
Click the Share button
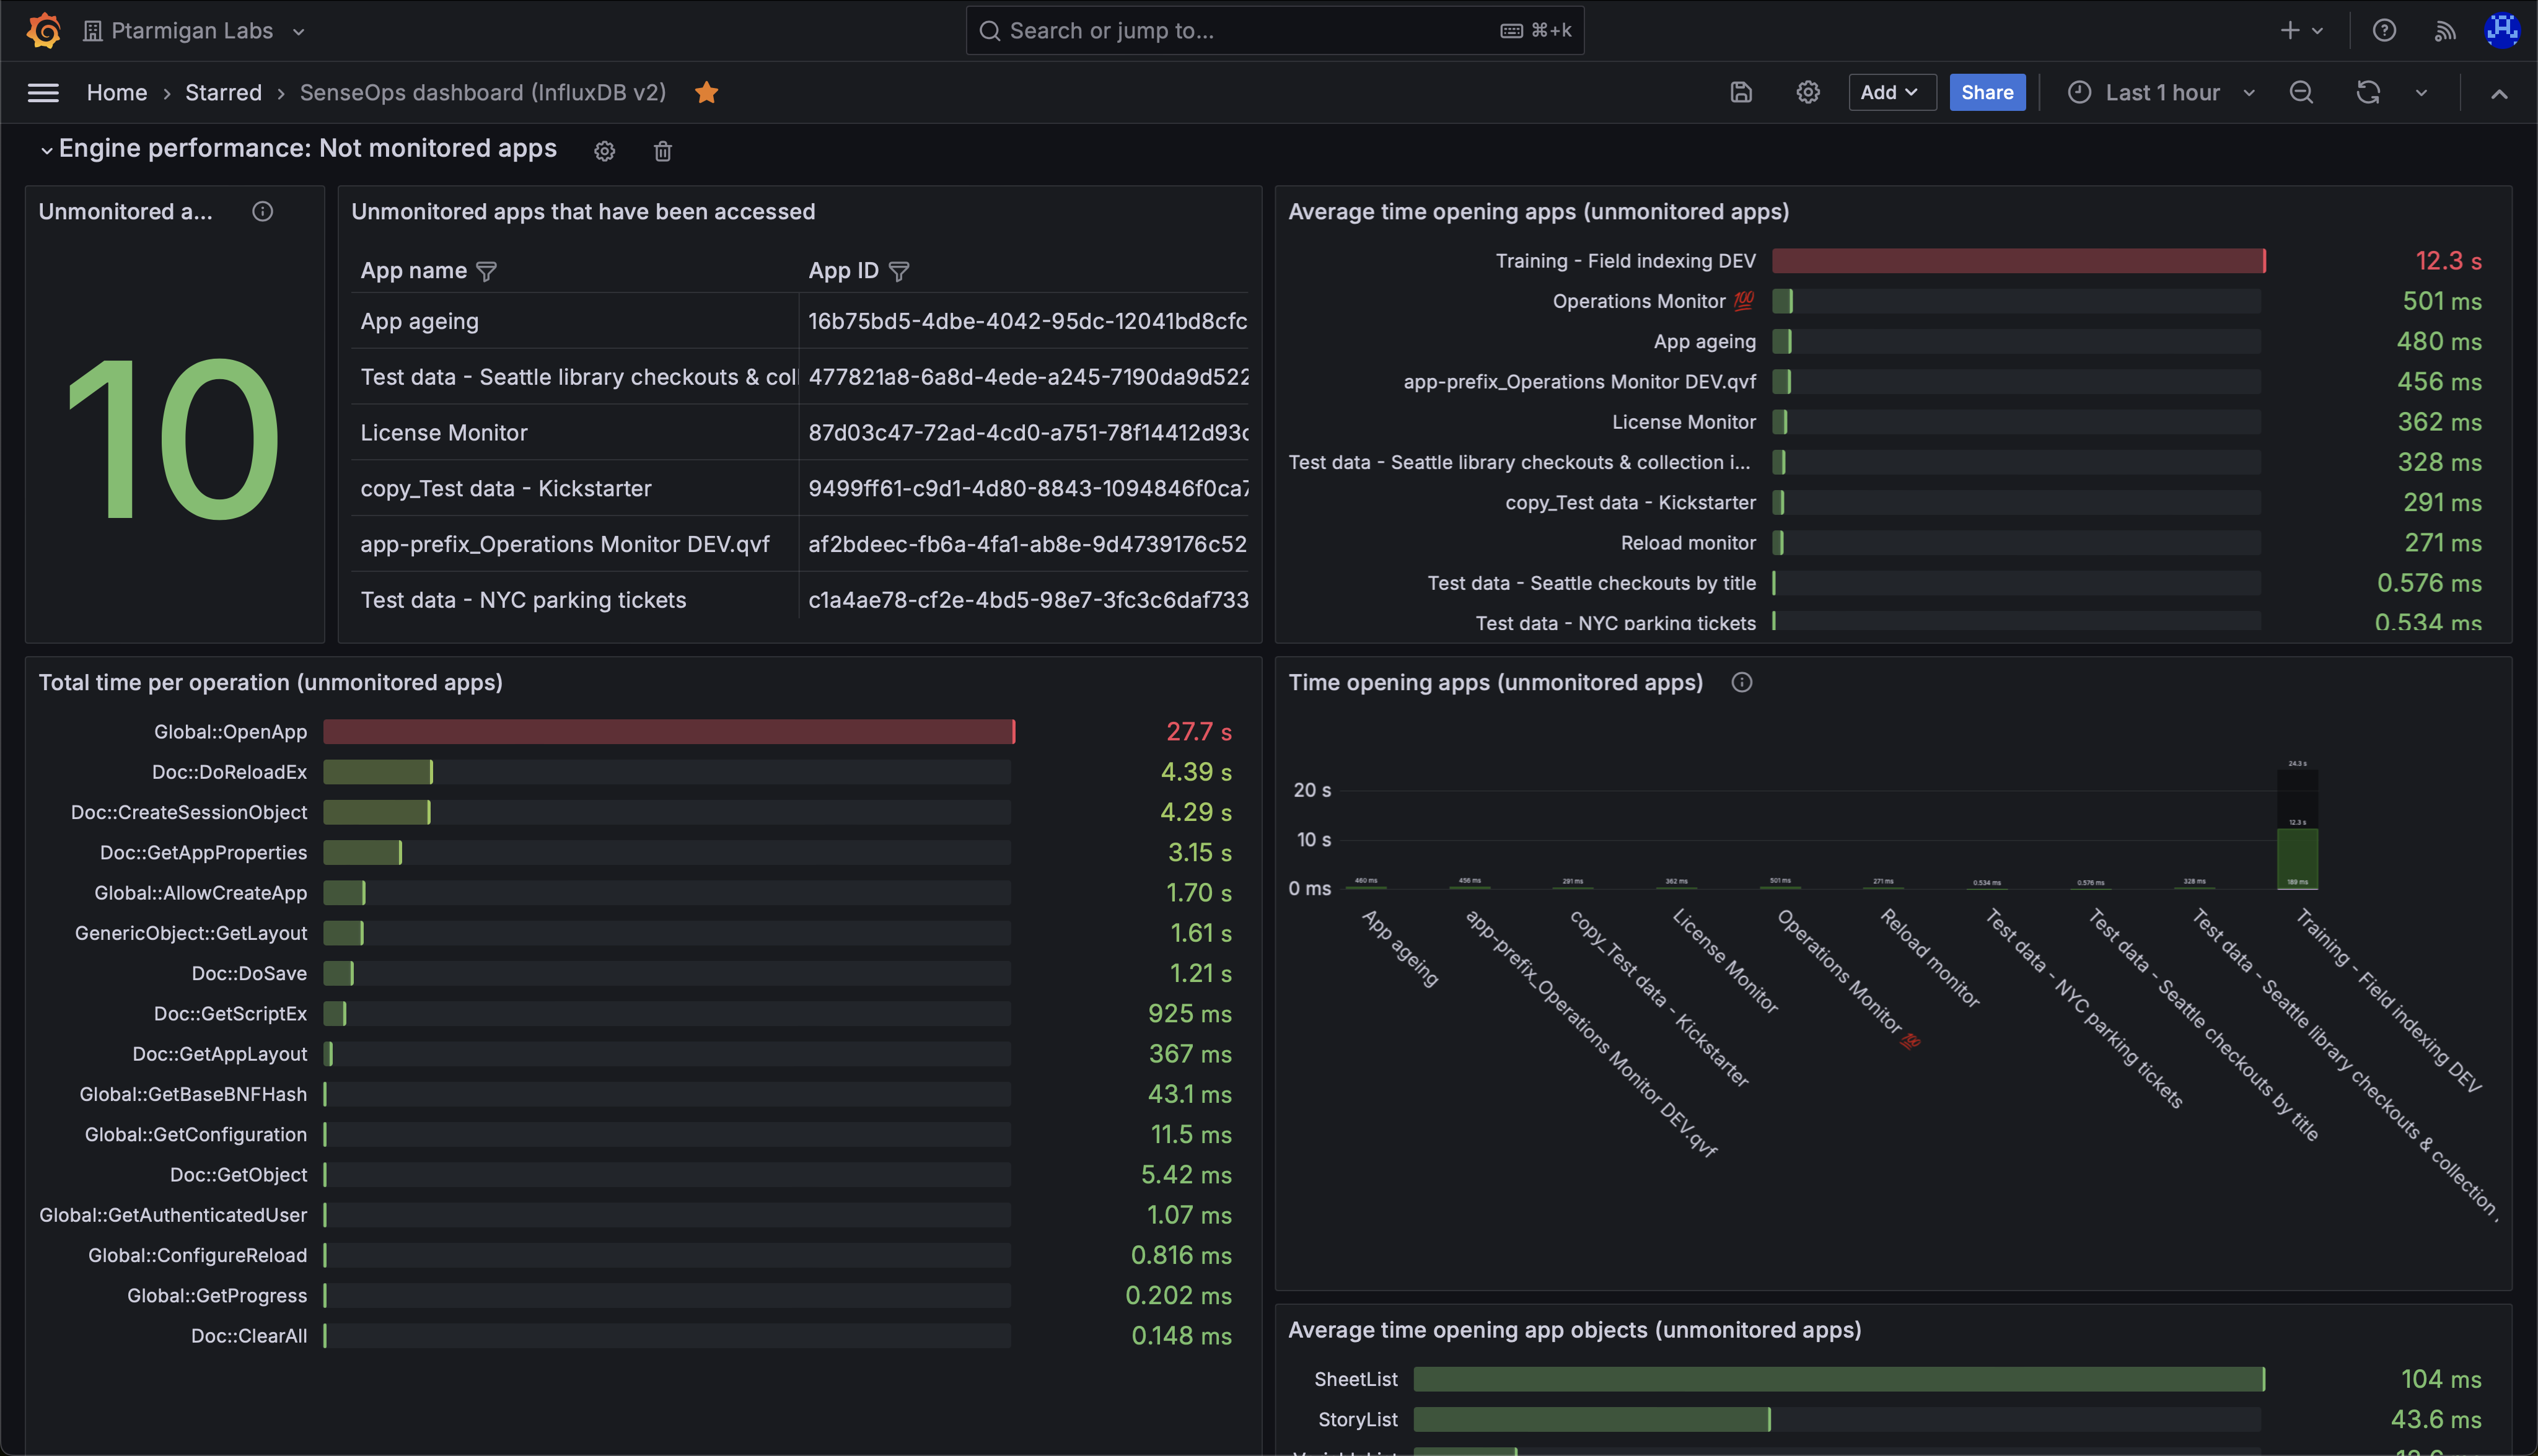pos(1986,92)
